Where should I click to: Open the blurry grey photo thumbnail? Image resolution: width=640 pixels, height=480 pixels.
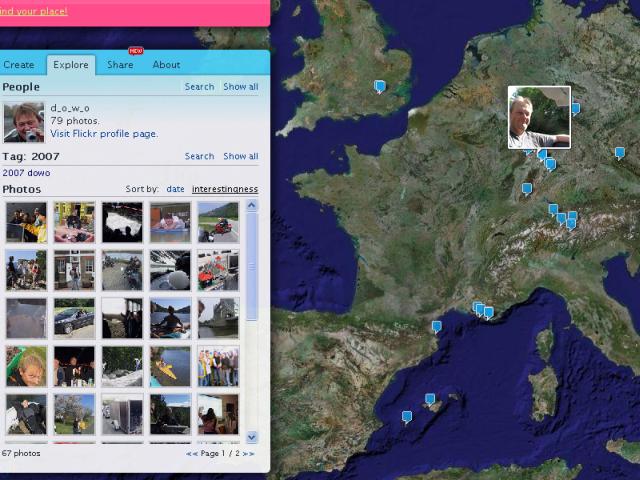pos(26,318)
